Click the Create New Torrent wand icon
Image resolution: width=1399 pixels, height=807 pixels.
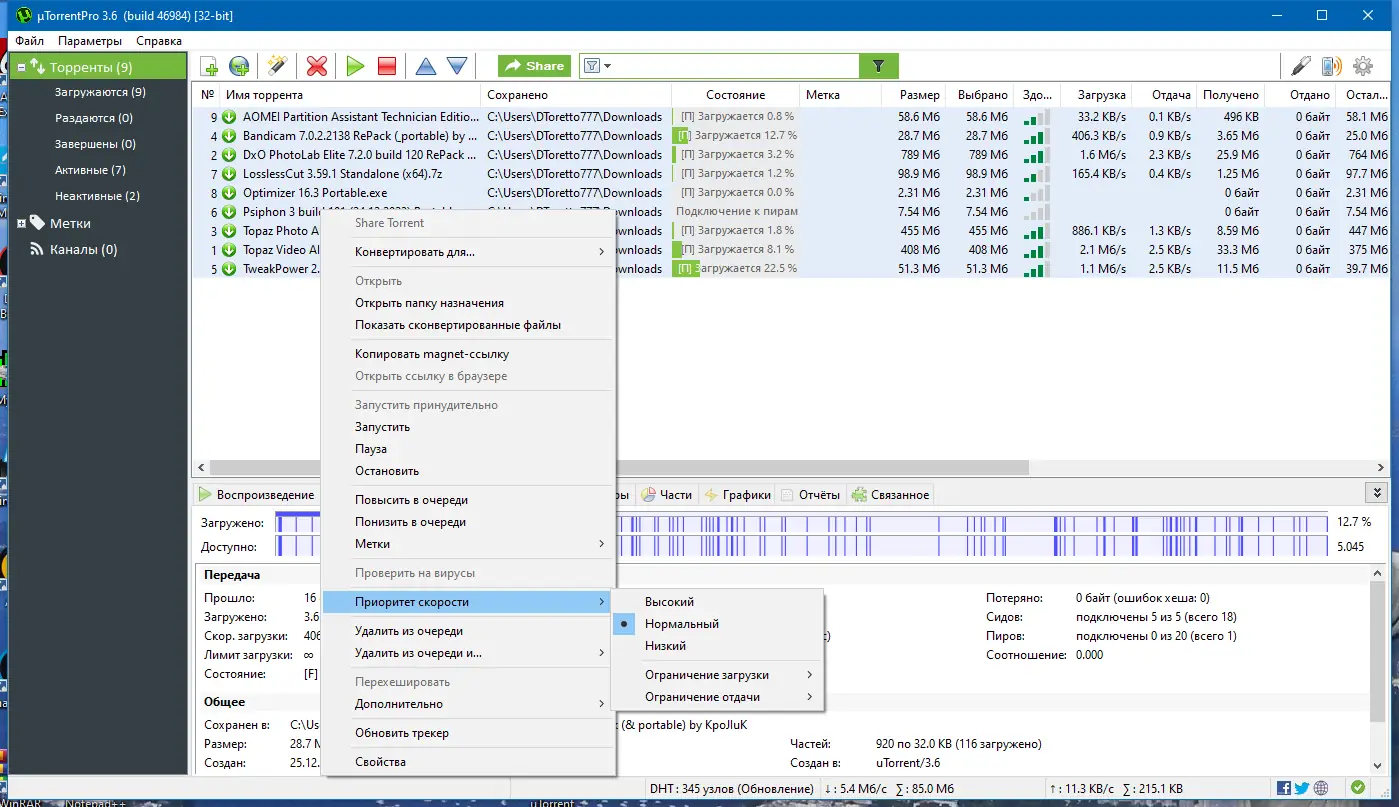point(277,66)
